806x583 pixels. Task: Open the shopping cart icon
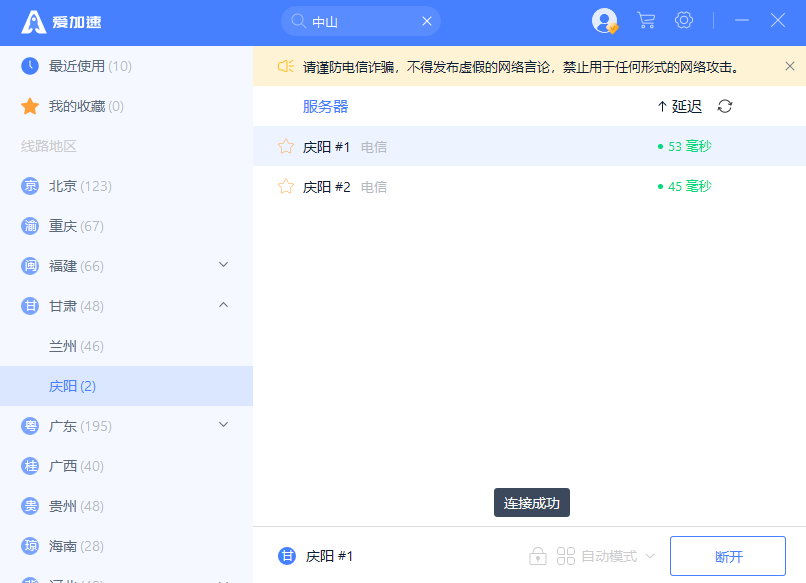646,21
